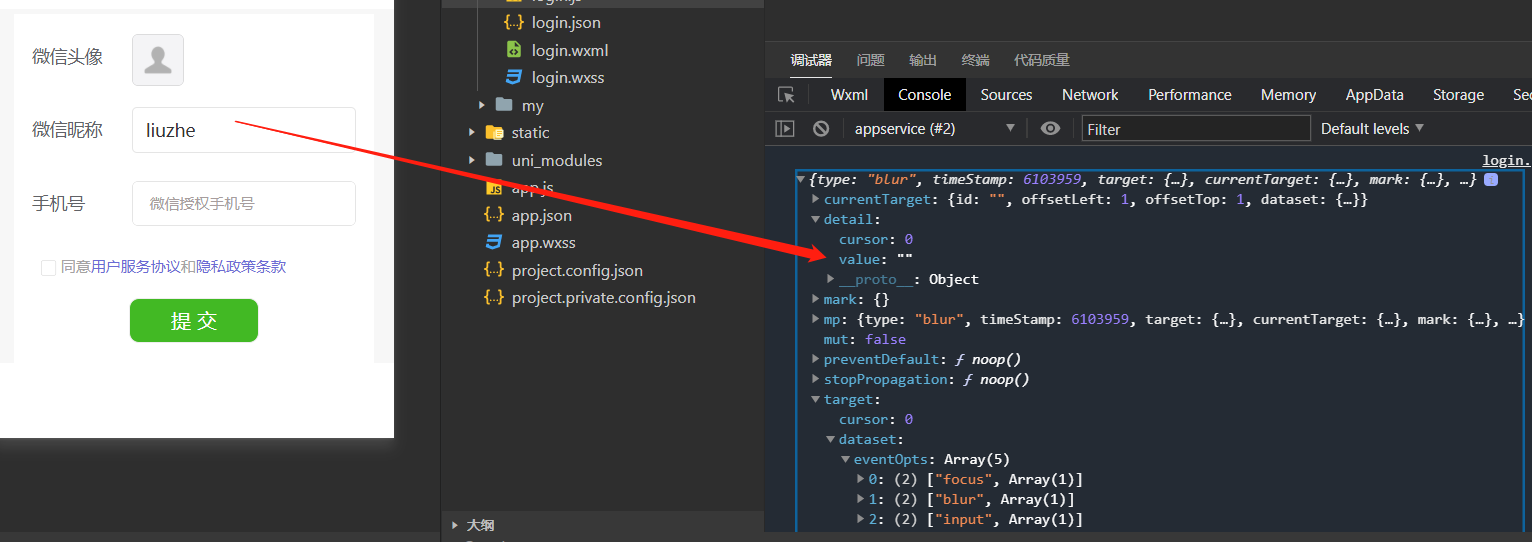The height and width of the screenshot is (542, 1532).
Task: Click the WeChat avatar placeholder image
Action: coord(158,60)
